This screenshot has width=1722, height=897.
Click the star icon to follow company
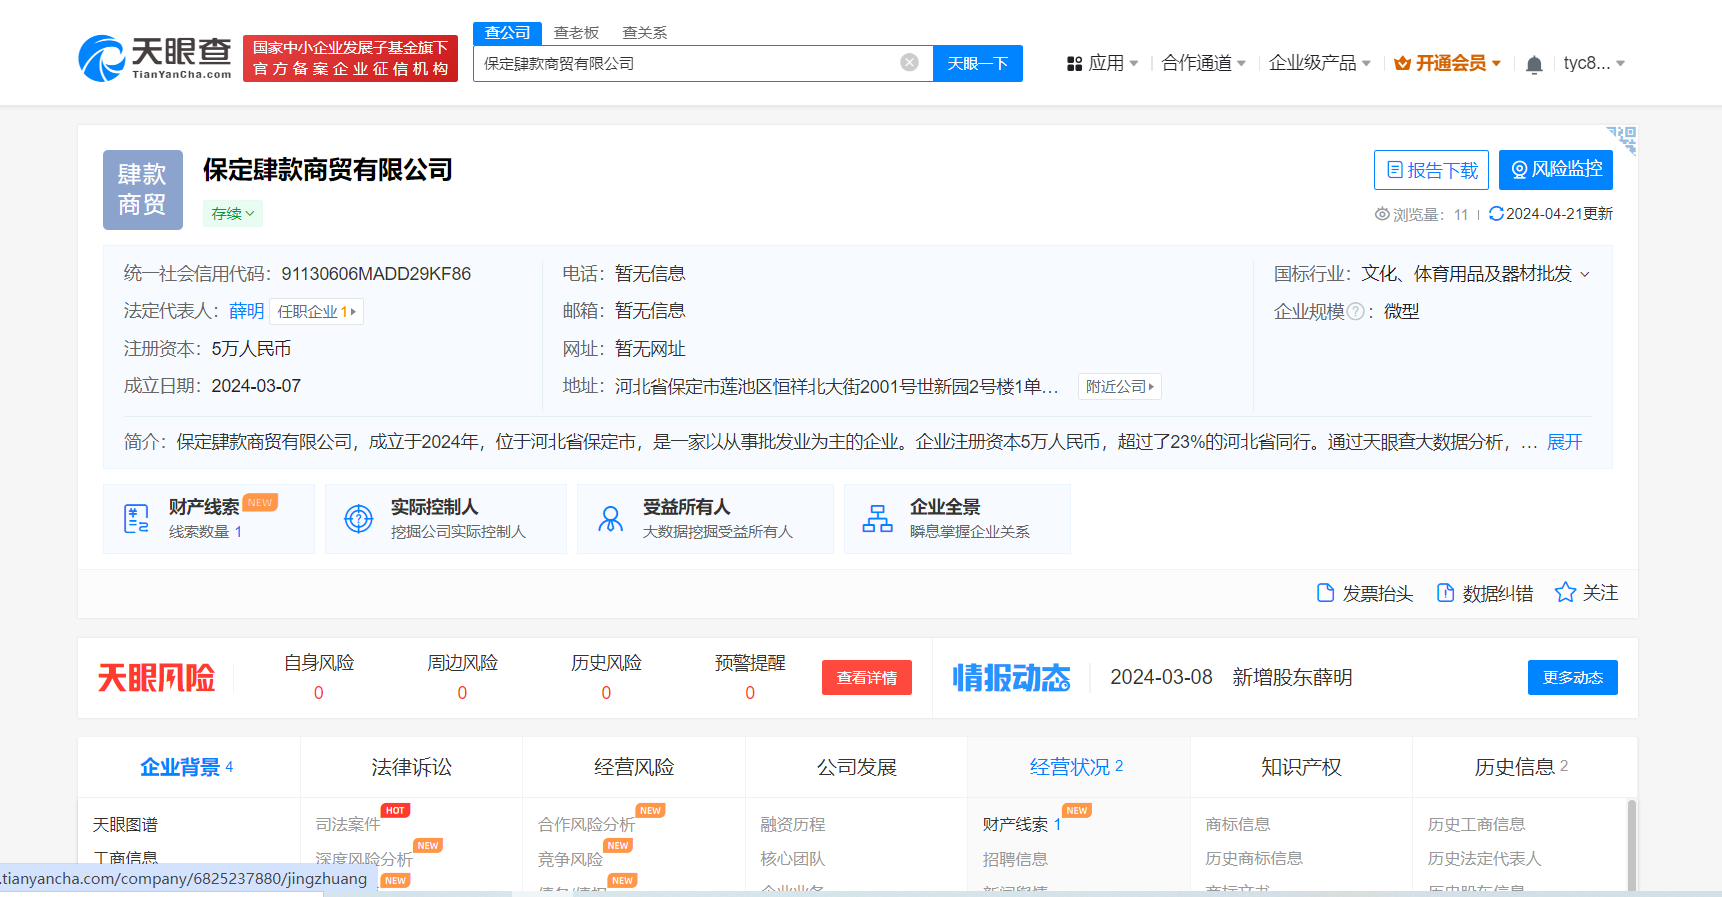pyautogui.click(x=1565, y=593)
